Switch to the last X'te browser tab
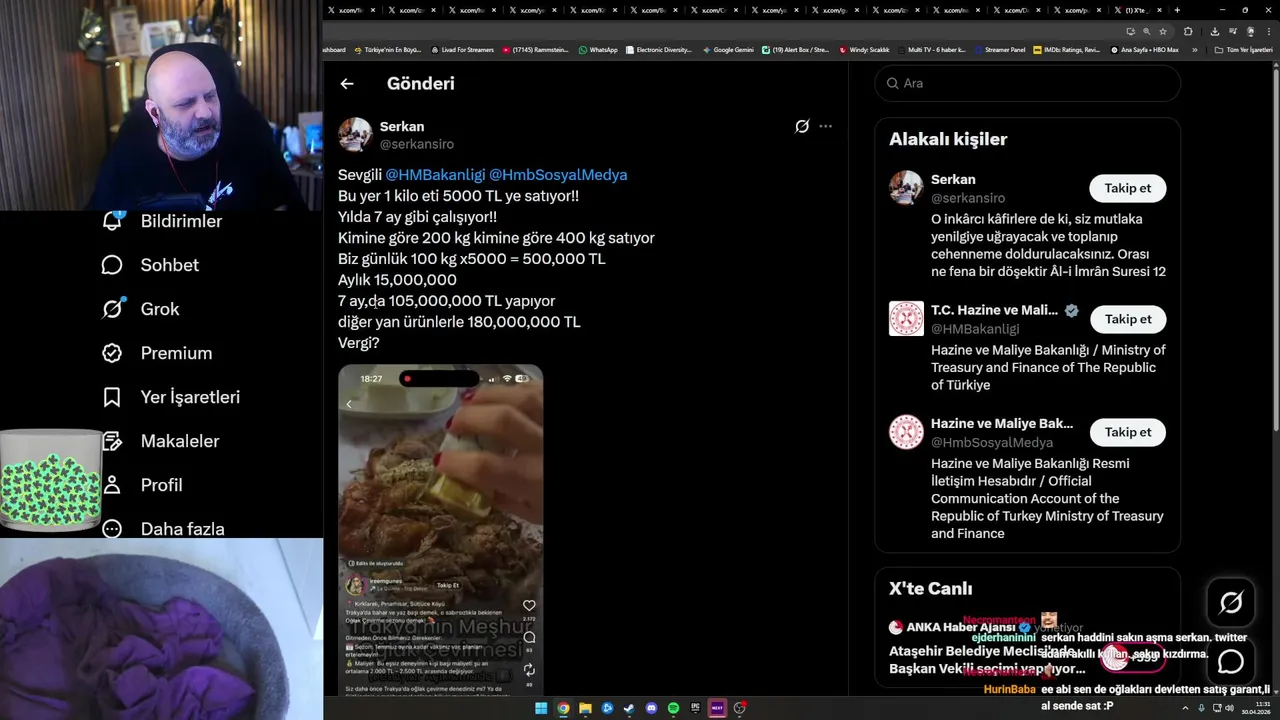The image size is (1280, 720). [x=1137, y=10]
